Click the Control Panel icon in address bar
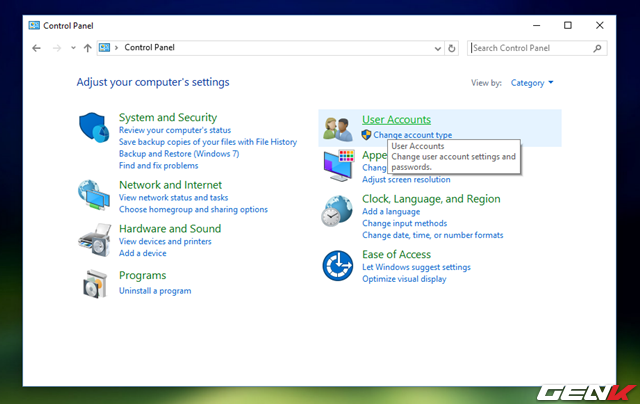Image resolution: width=640 pixels, height=404 pixels. click(105, 47)
